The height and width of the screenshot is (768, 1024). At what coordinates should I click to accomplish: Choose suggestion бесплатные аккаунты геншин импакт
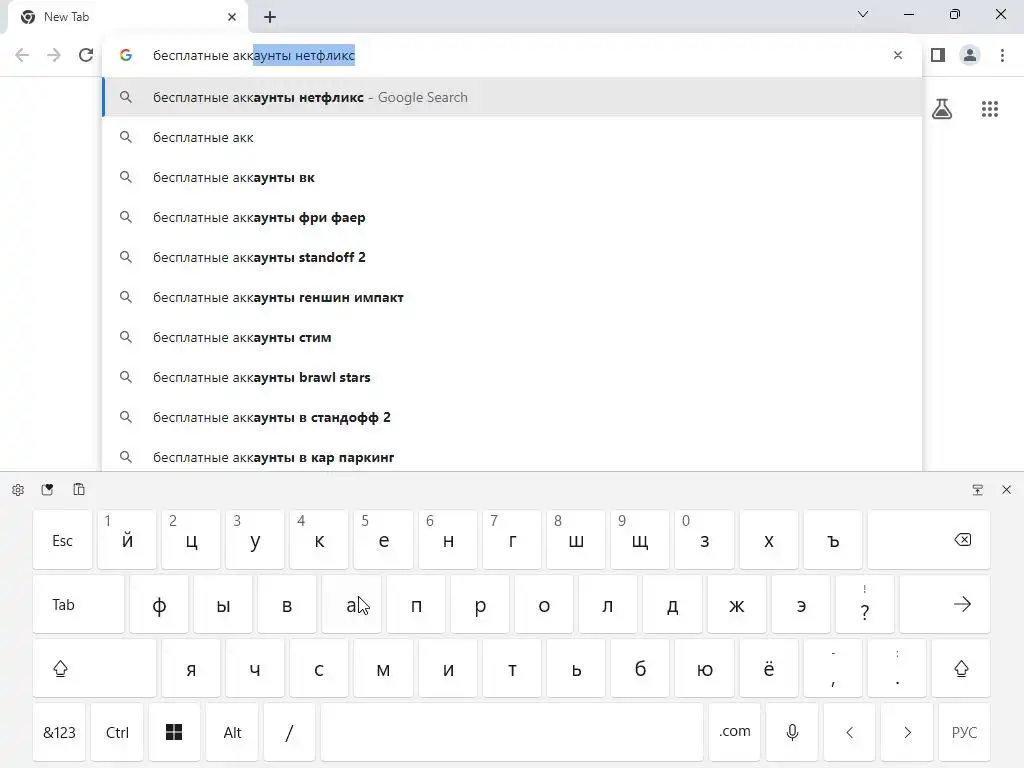[513, 297]
